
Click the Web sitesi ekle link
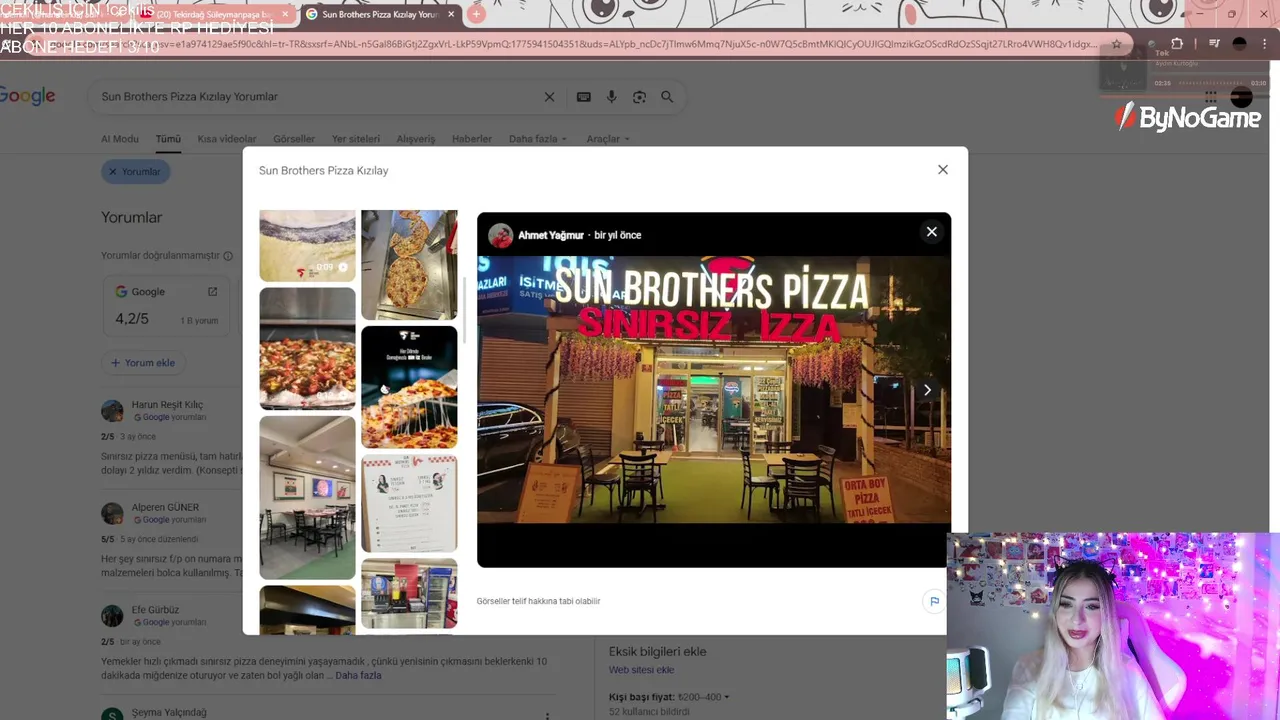[641, 670]
